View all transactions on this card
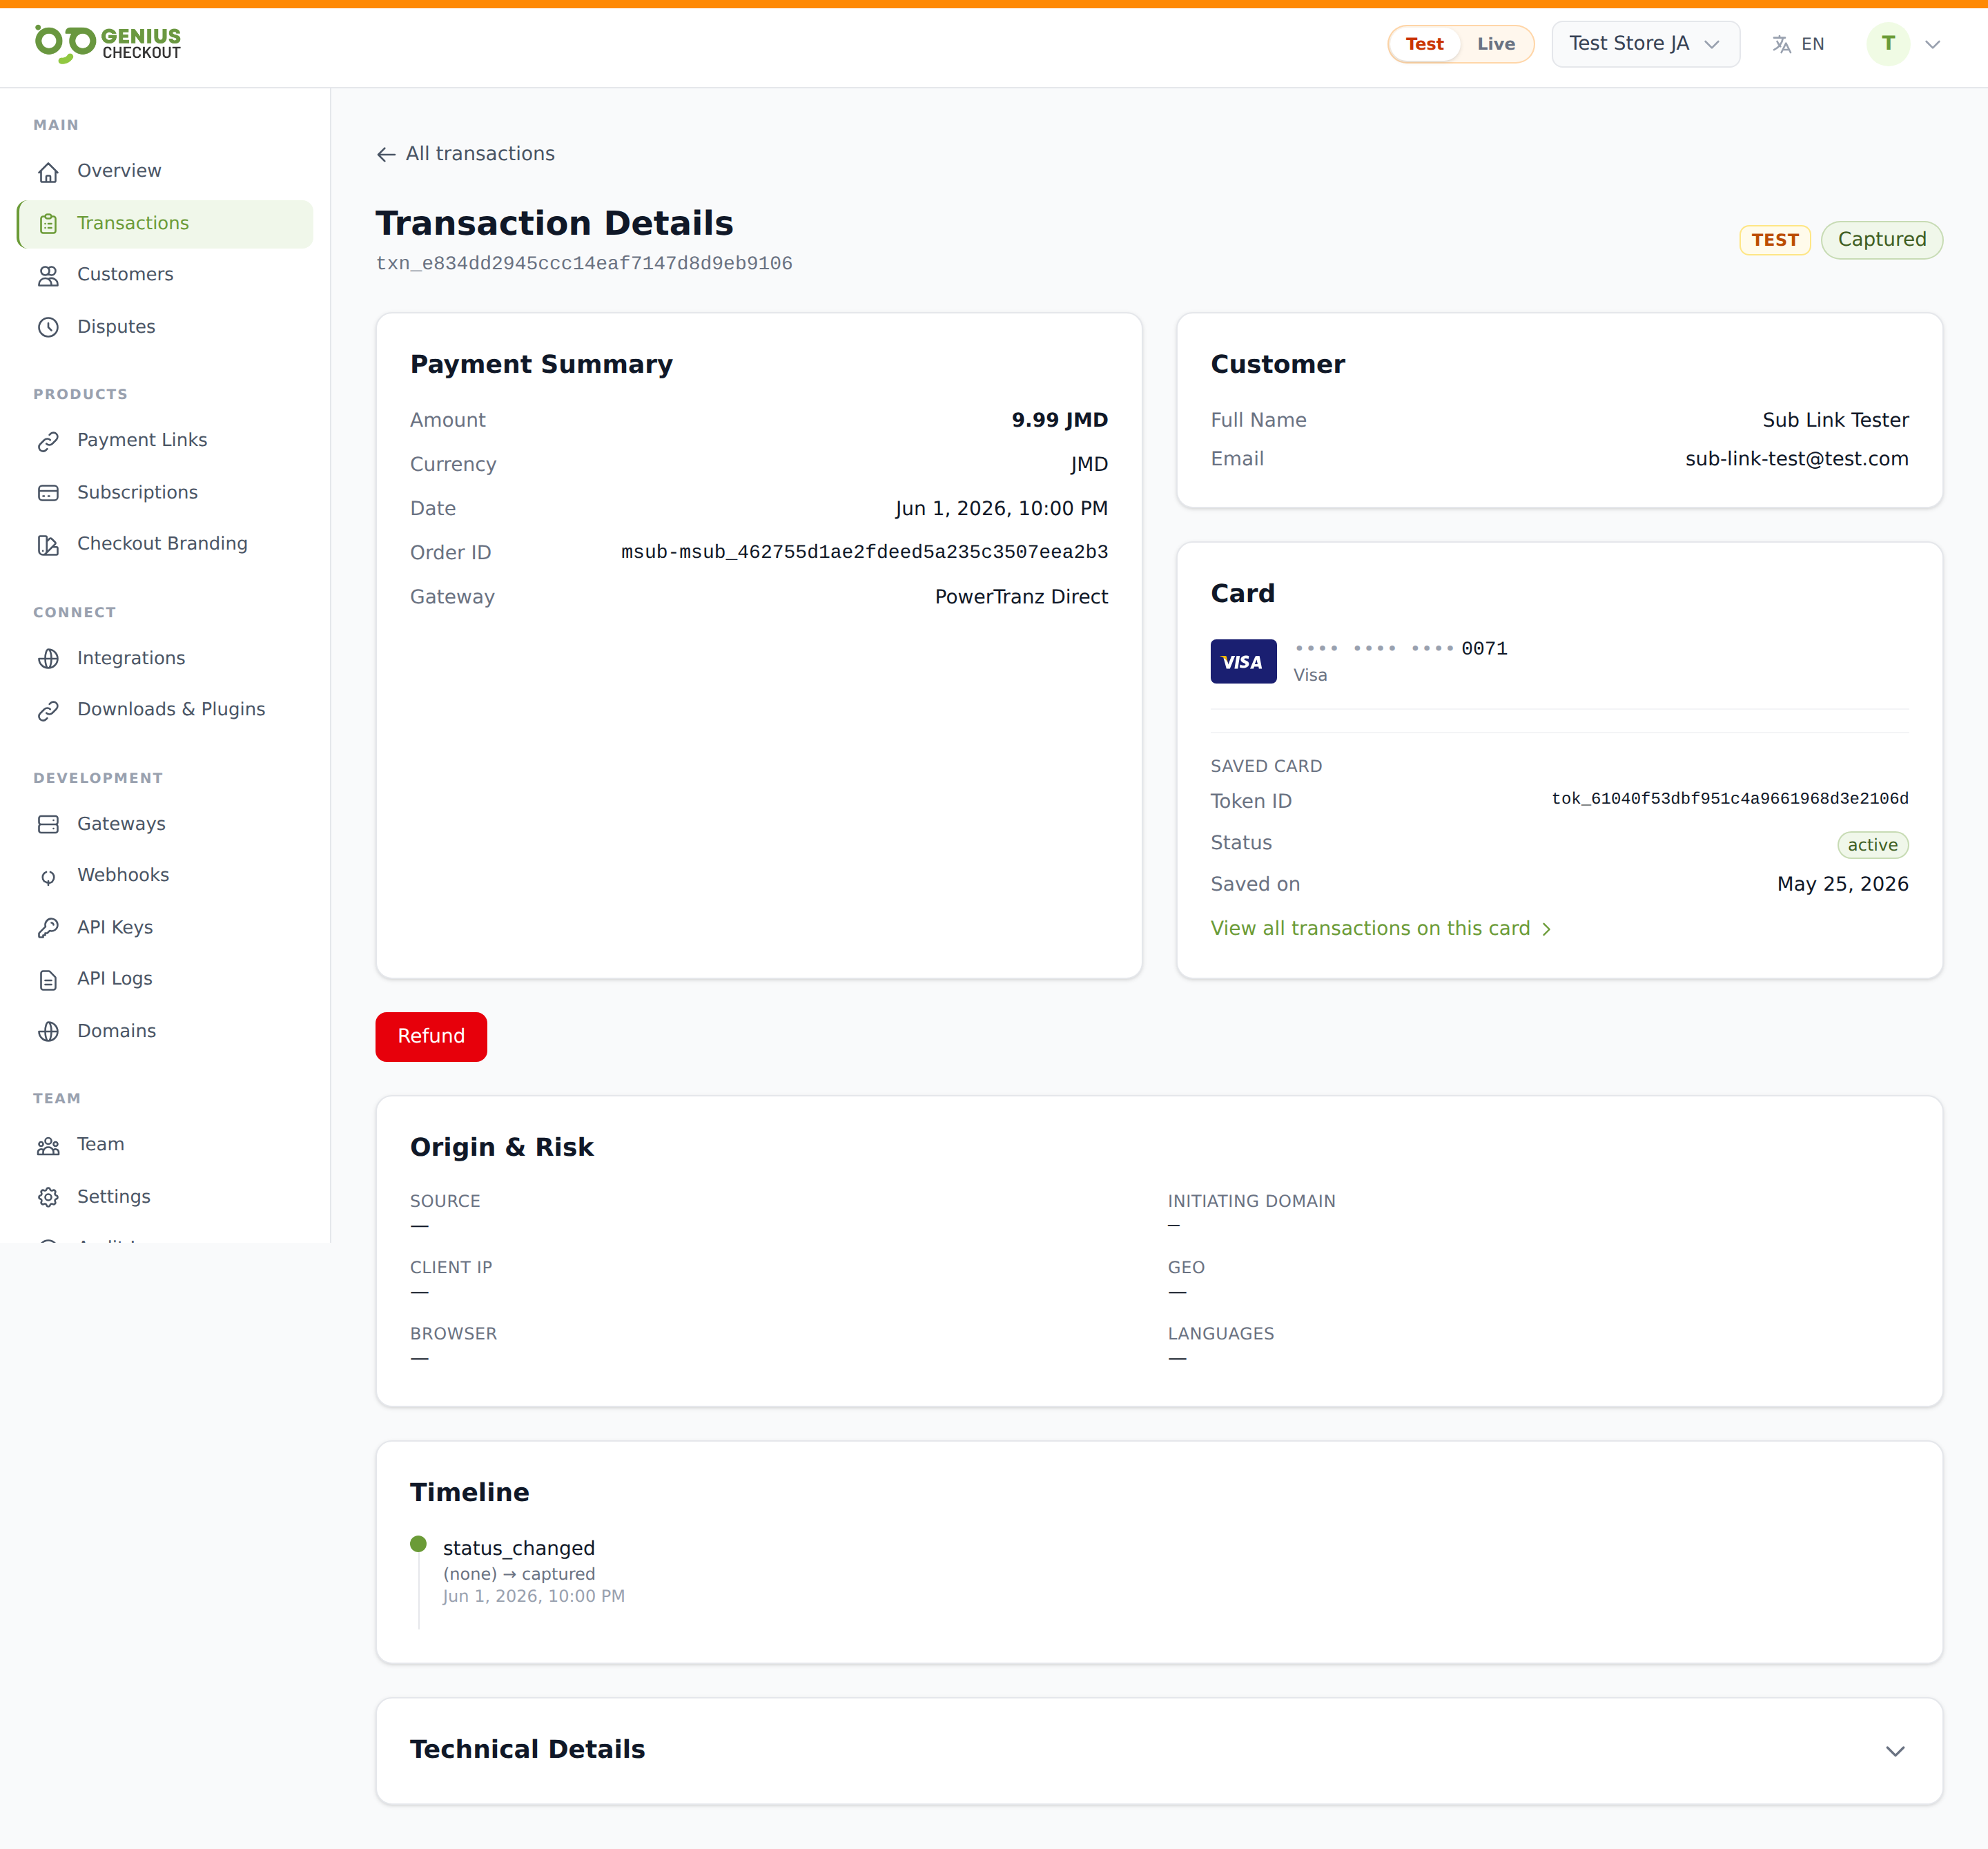Image resolution: width=1988 pixels, height=1849 pixels. pos(1380,928)
